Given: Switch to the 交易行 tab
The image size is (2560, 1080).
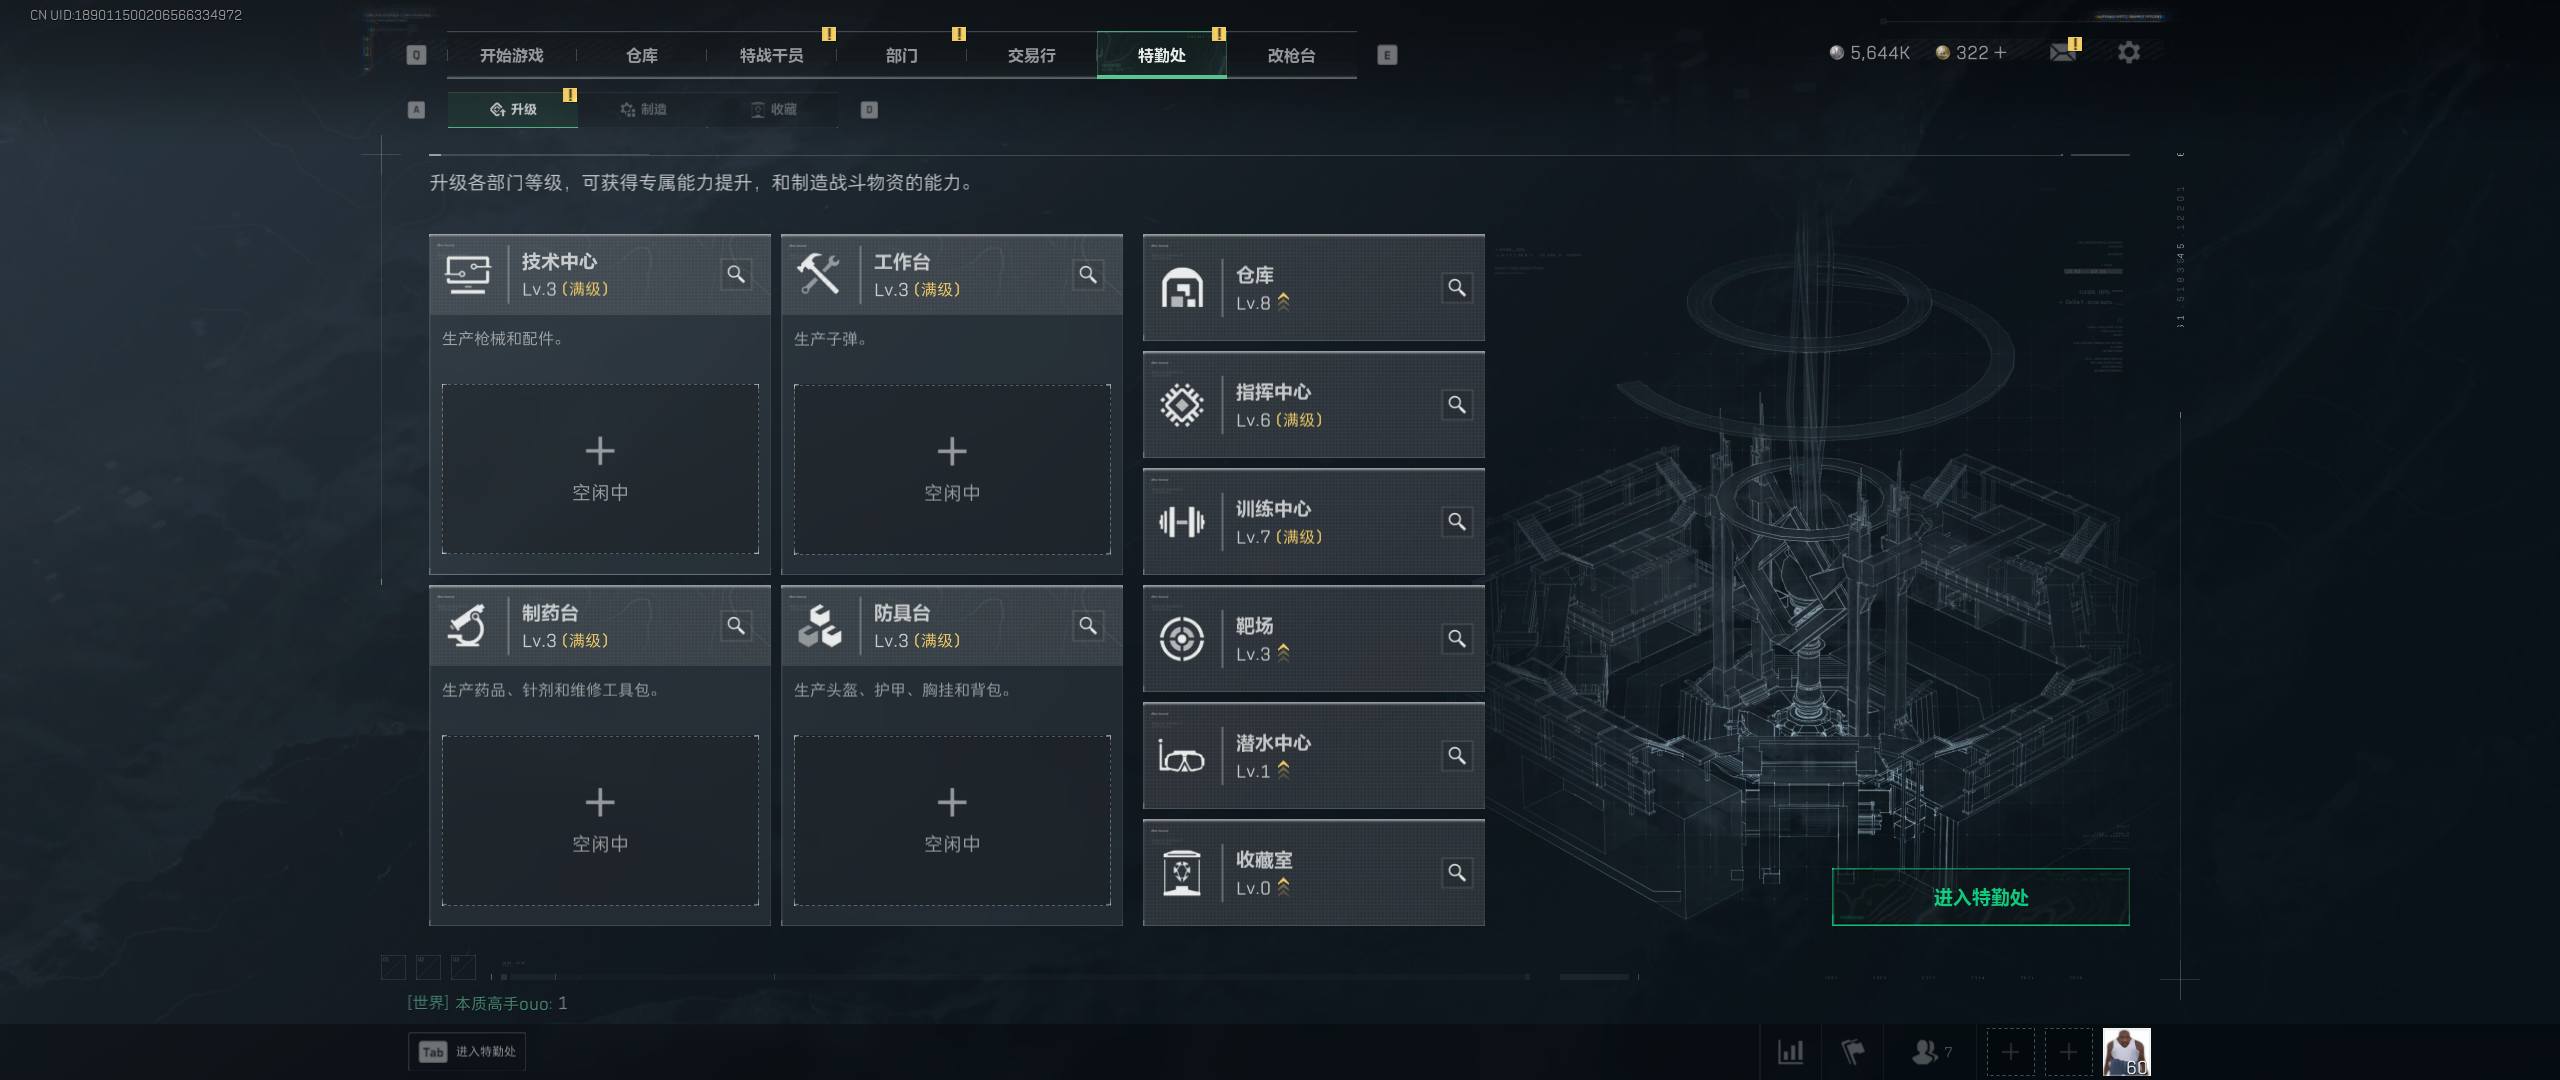Looking at the screenshot, I should coord(1031,55).
